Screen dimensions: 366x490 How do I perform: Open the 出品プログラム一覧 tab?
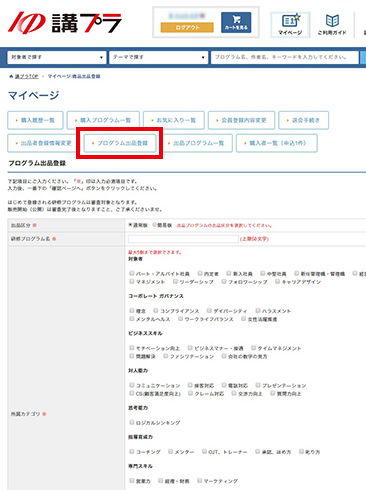click(x=196, y=143)
